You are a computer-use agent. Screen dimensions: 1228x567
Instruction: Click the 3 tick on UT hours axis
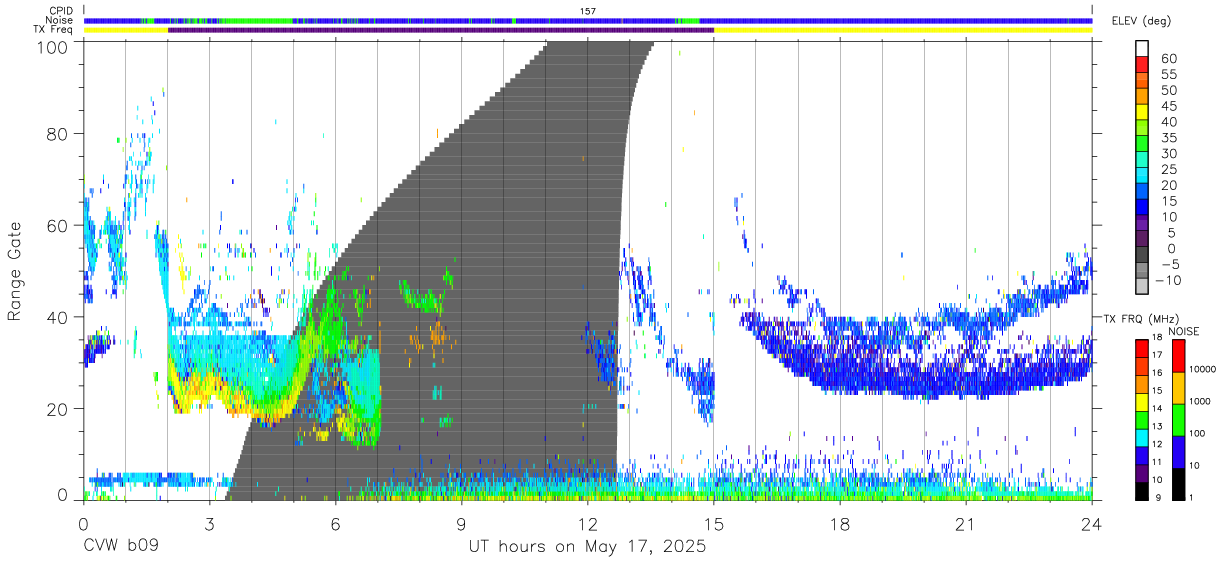click(x=209, y=524)
